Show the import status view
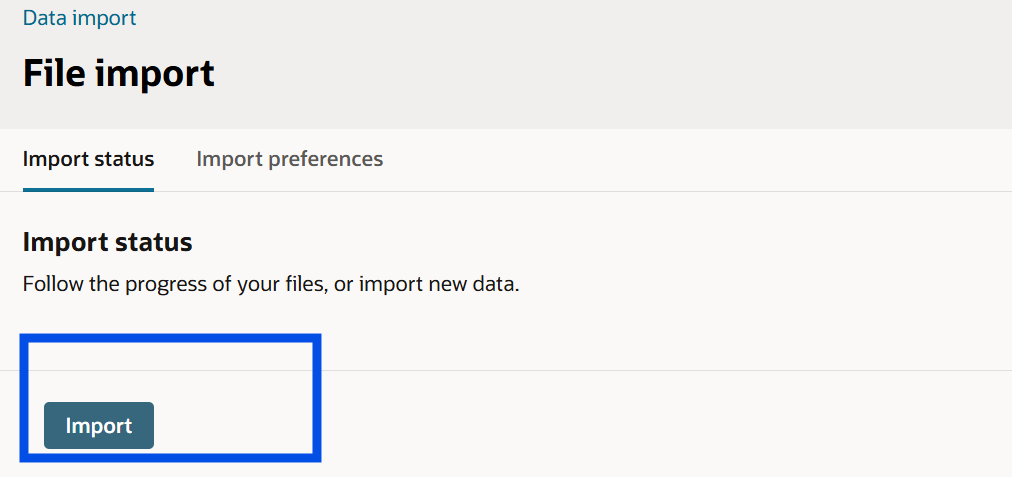 [88, 159]
